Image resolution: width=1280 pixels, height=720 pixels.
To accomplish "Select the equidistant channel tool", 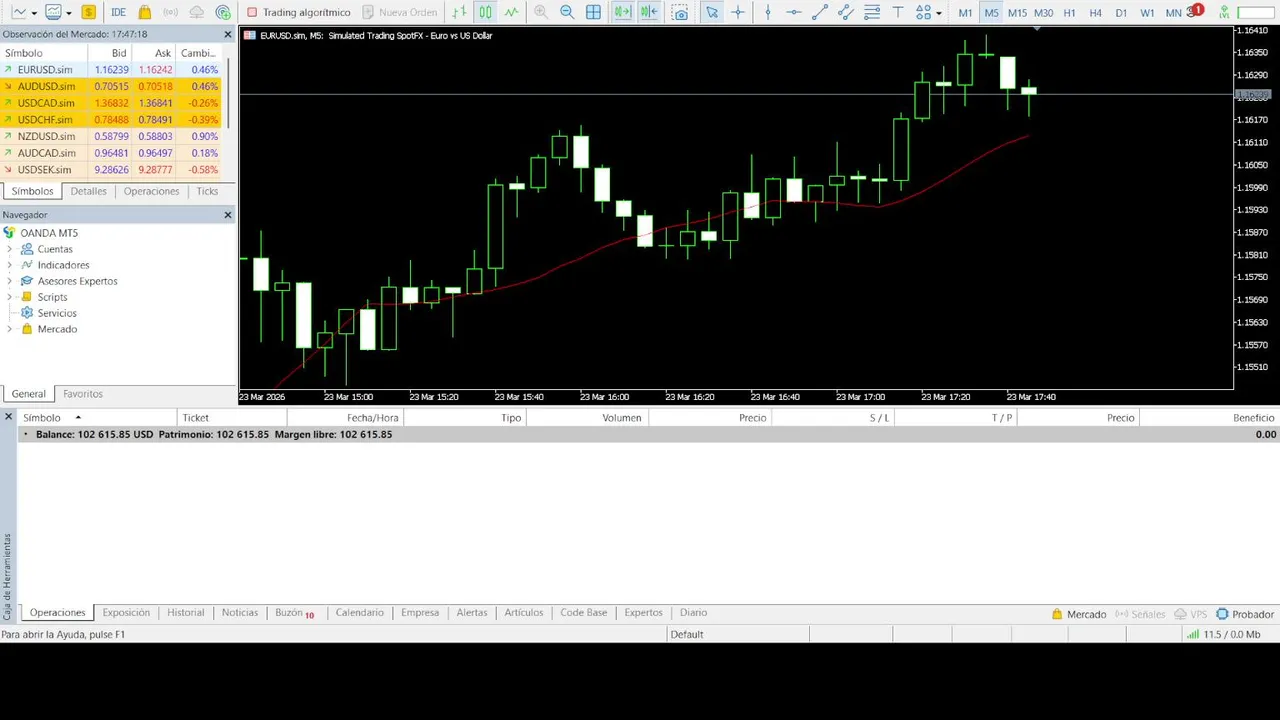I will click(x=845, y=12).
